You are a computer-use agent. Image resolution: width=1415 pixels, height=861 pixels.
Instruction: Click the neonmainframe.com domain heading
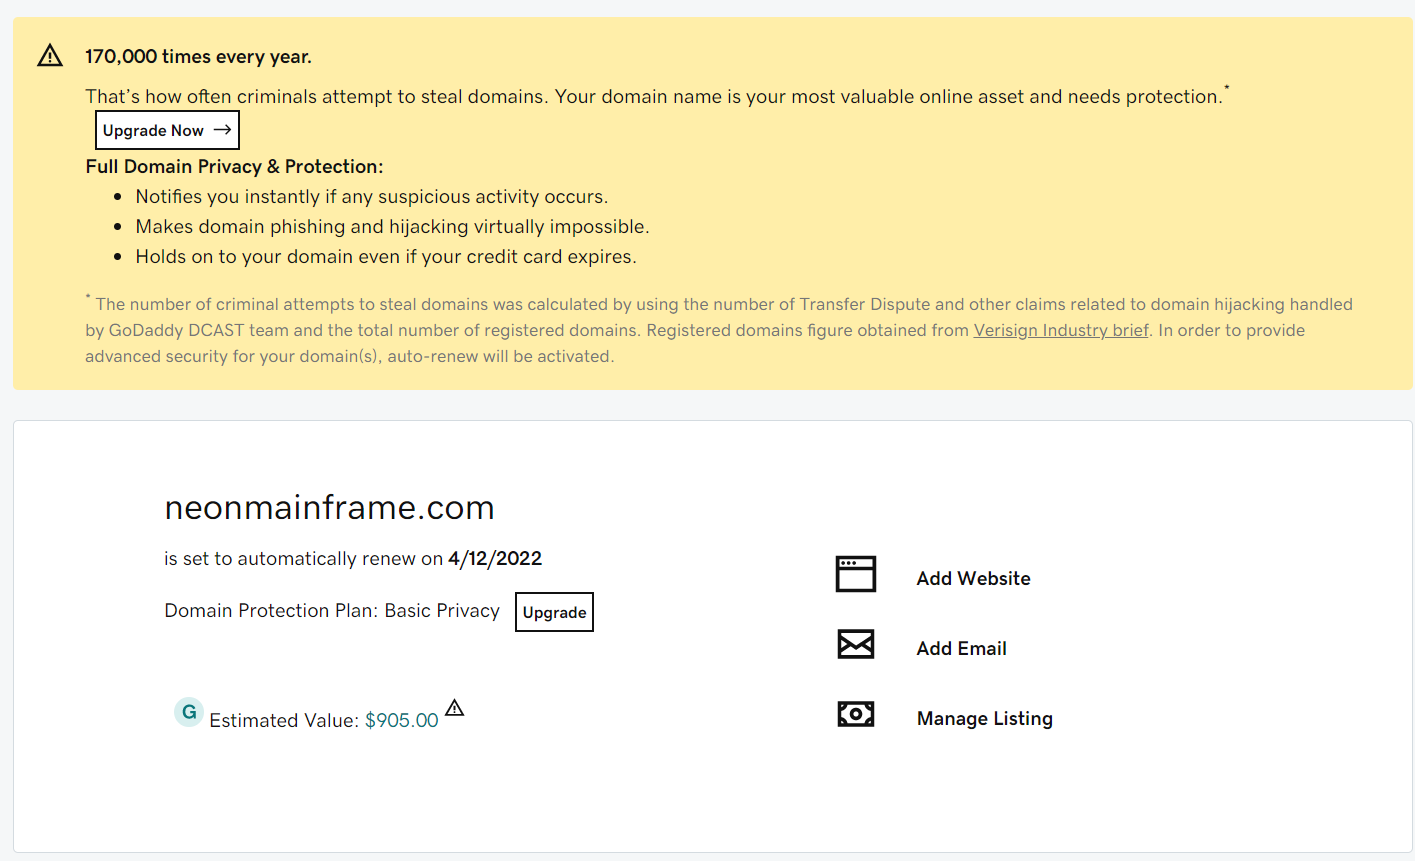[x=329, y=507]
